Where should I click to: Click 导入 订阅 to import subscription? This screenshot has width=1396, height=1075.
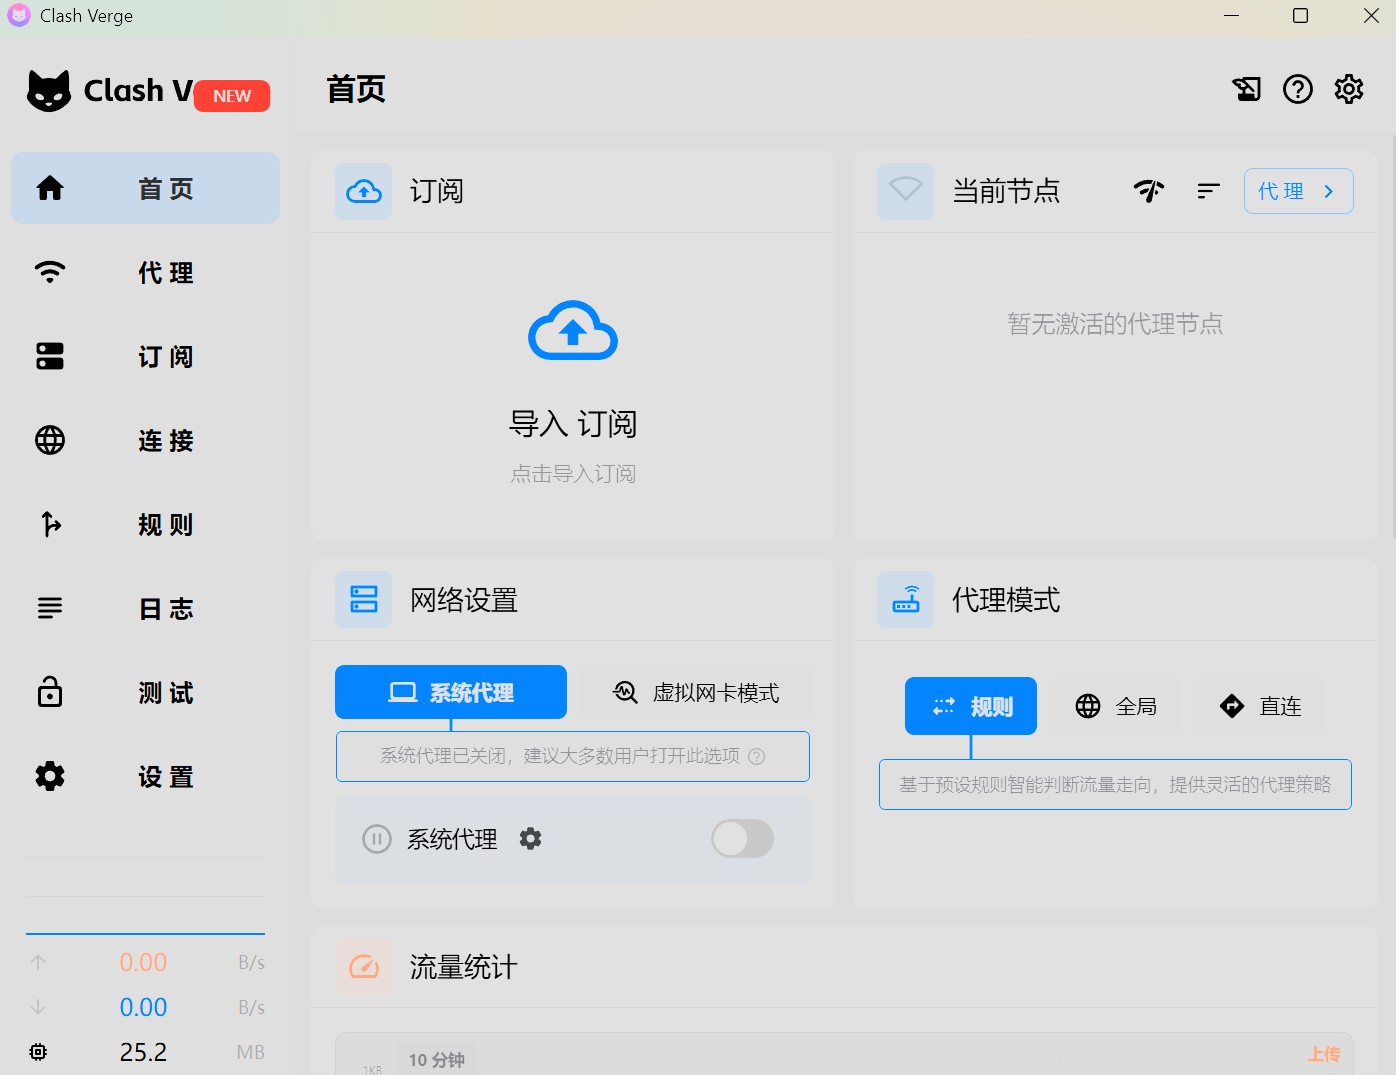click(x=573, y=423)
